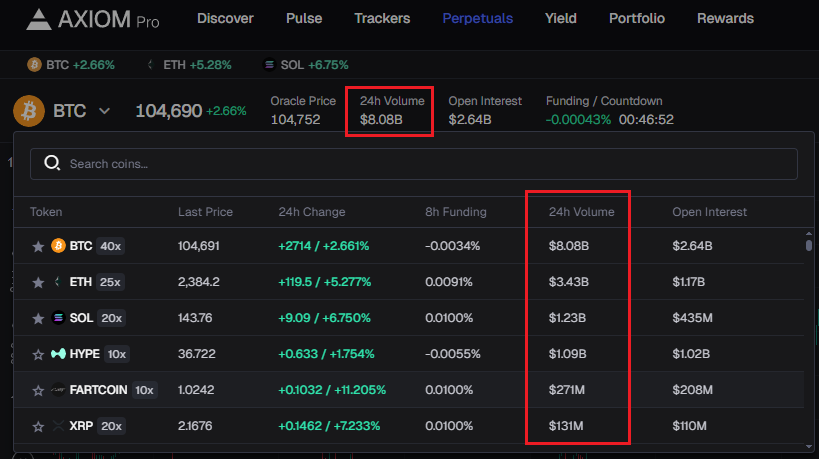Unfavorite SOL with its star

click(38, 319)
